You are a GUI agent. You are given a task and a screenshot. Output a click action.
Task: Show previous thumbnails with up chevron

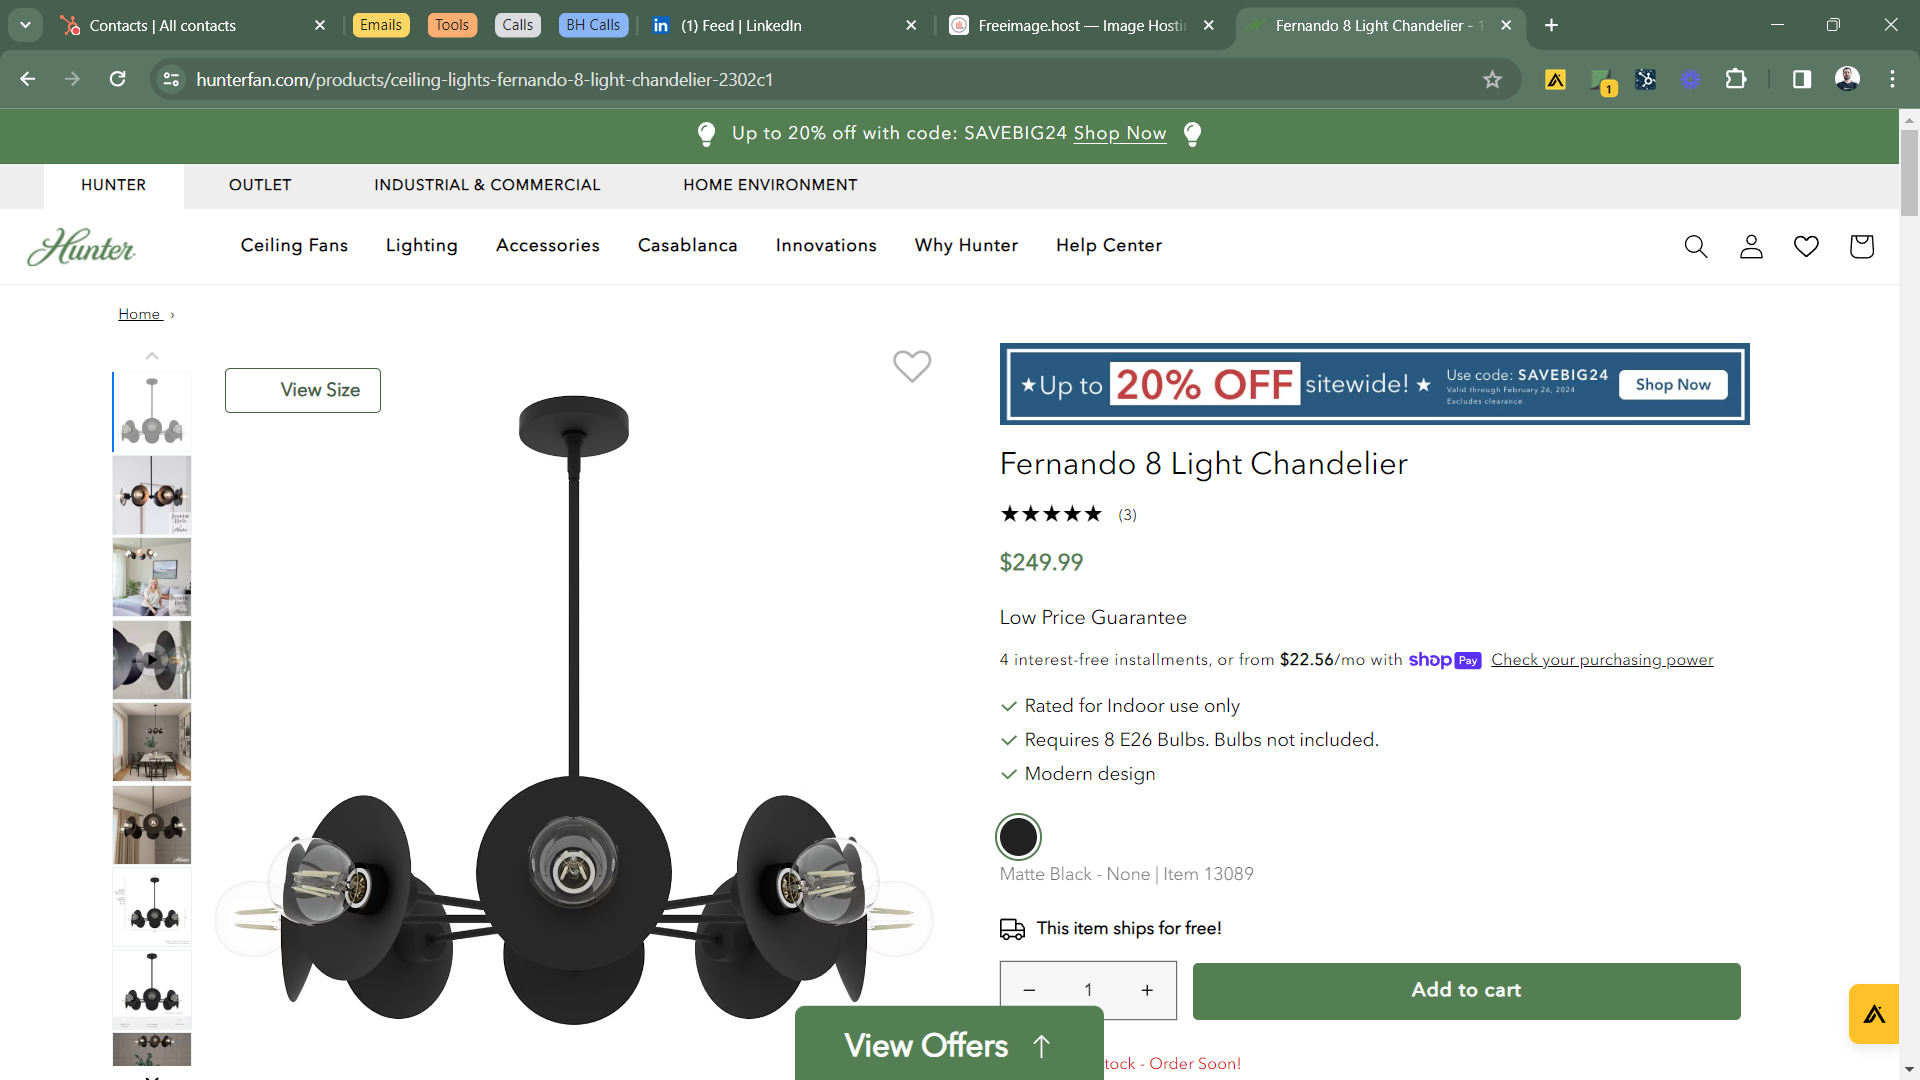click(152, 356)
